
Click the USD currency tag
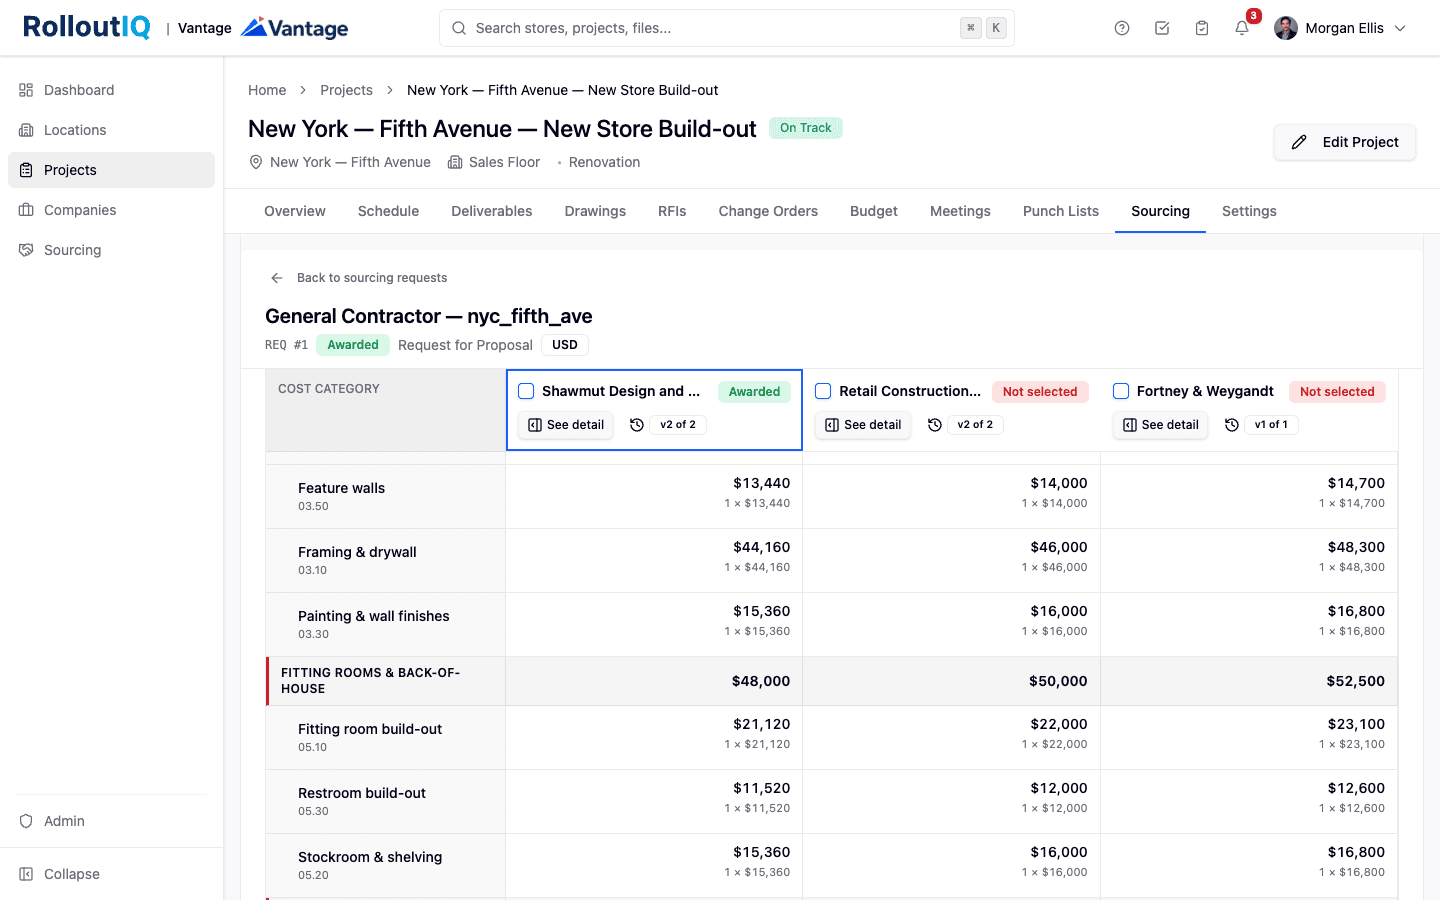[x=565, y=345]
